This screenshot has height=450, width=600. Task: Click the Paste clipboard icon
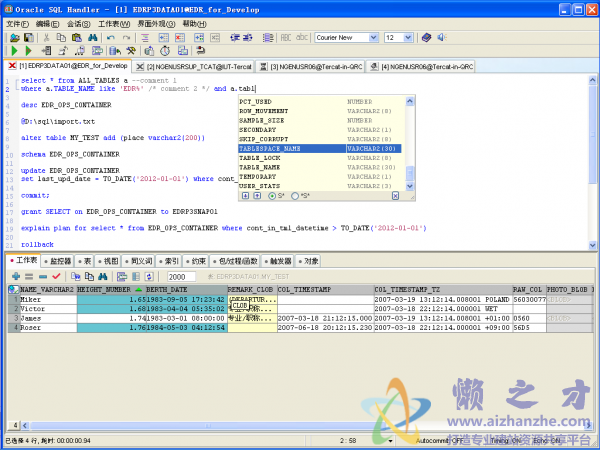pos(77,38)
